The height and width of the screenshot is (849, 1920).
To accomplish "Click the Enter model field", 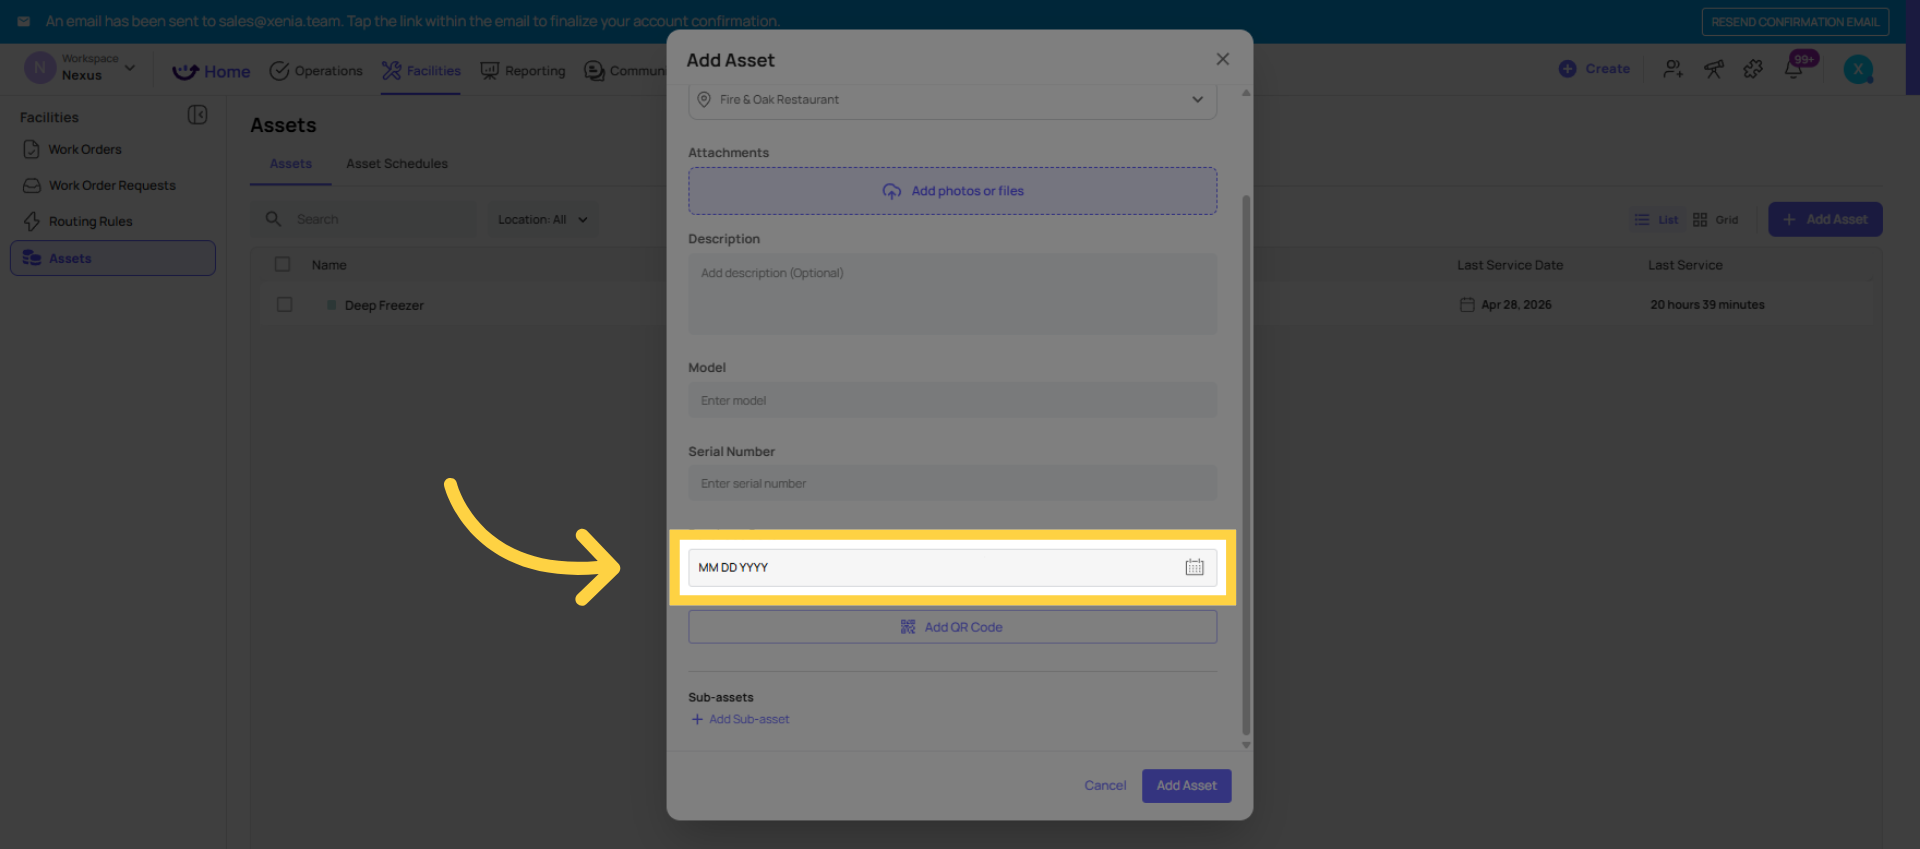I will point(952,400).
